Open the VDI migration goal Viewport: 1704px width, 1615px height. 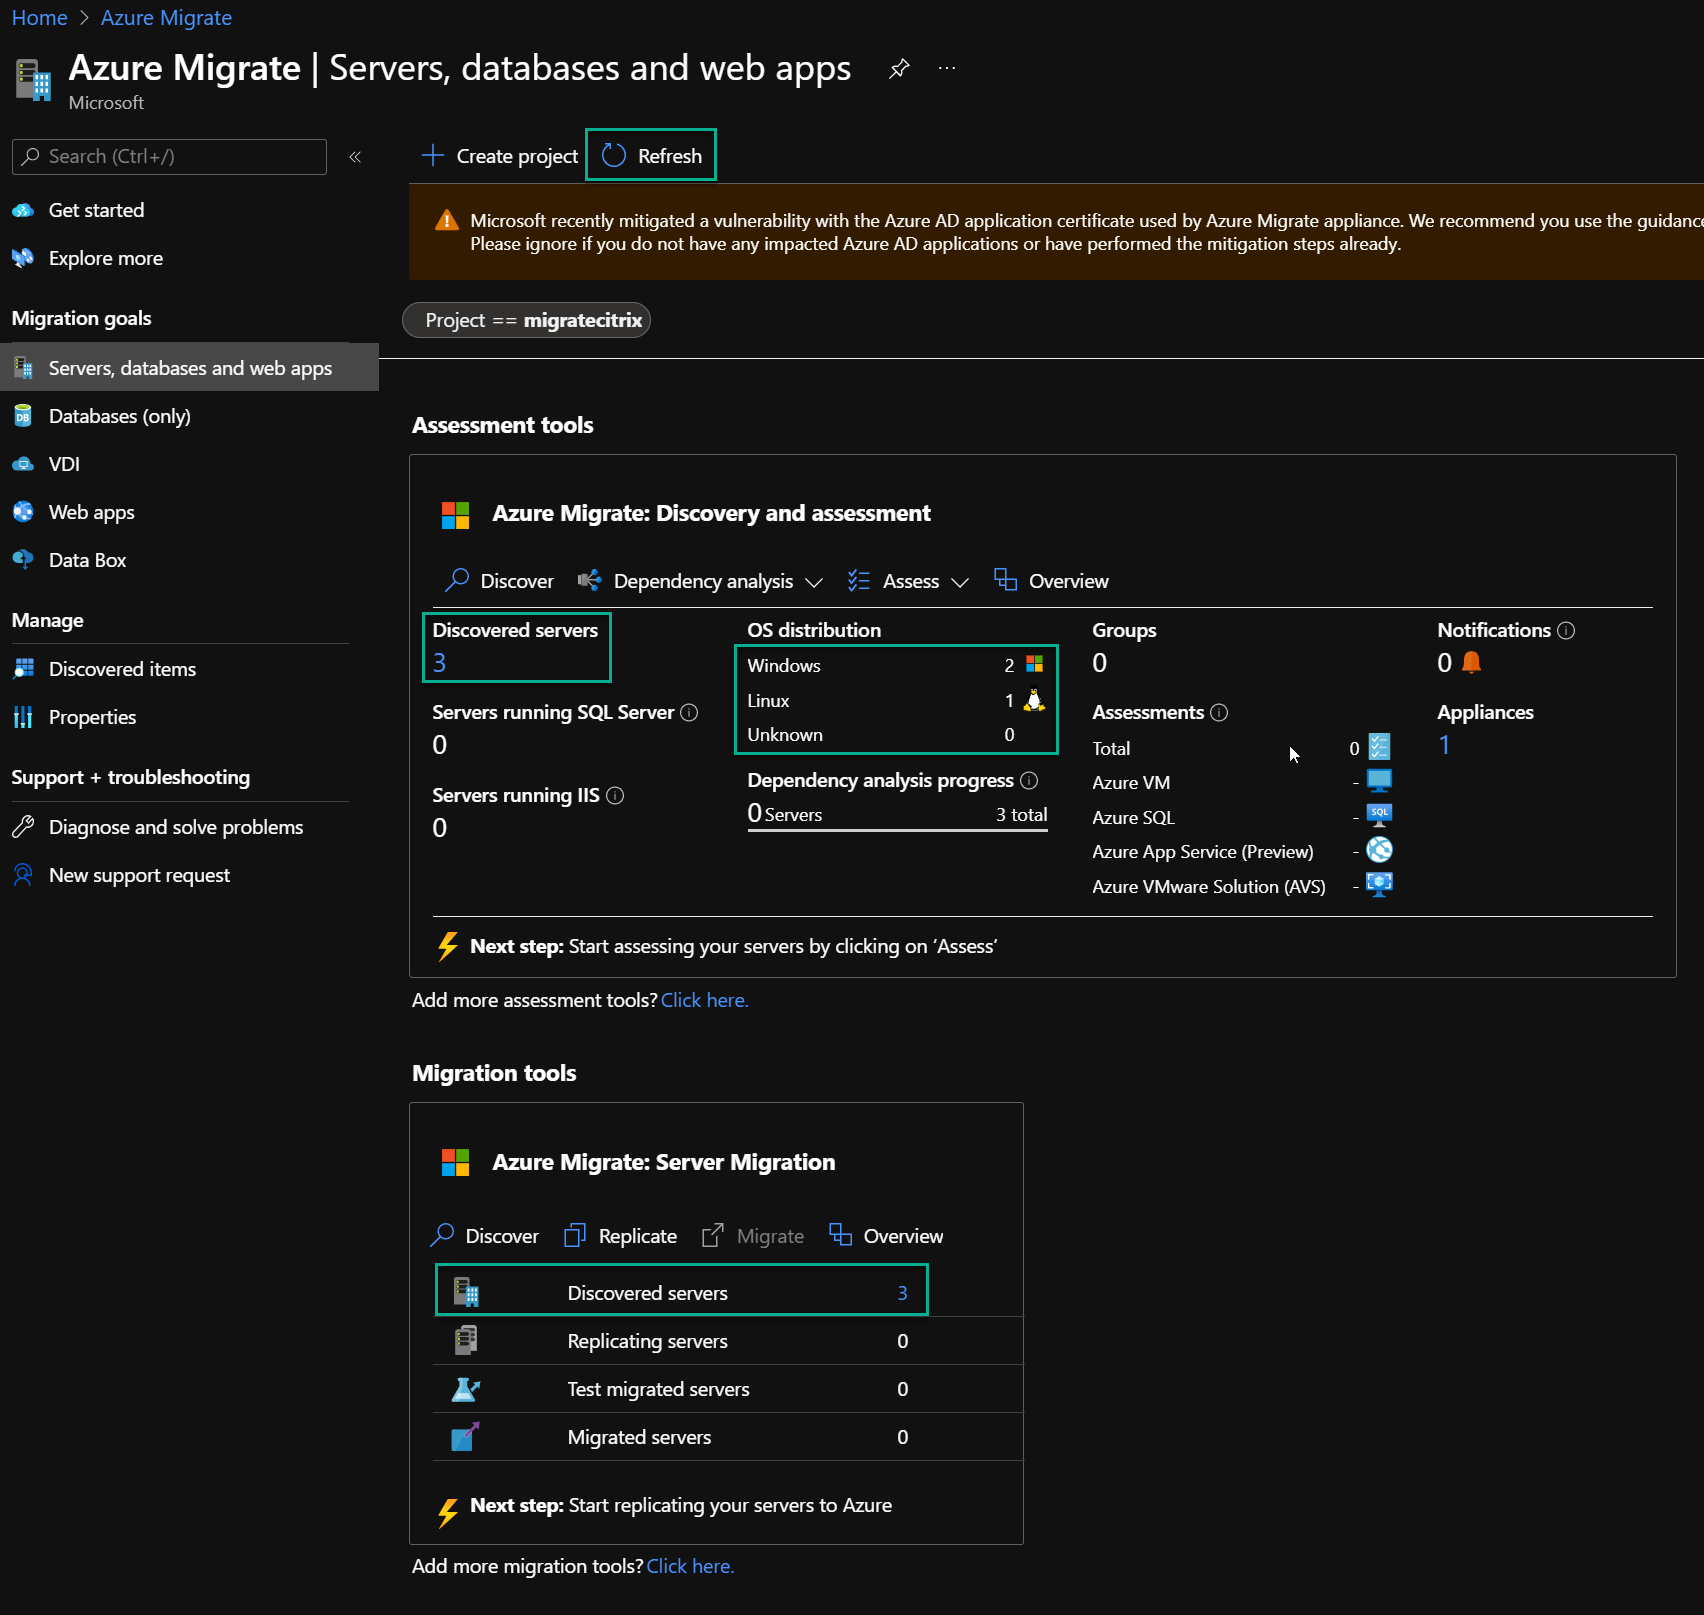pos(64,464)
